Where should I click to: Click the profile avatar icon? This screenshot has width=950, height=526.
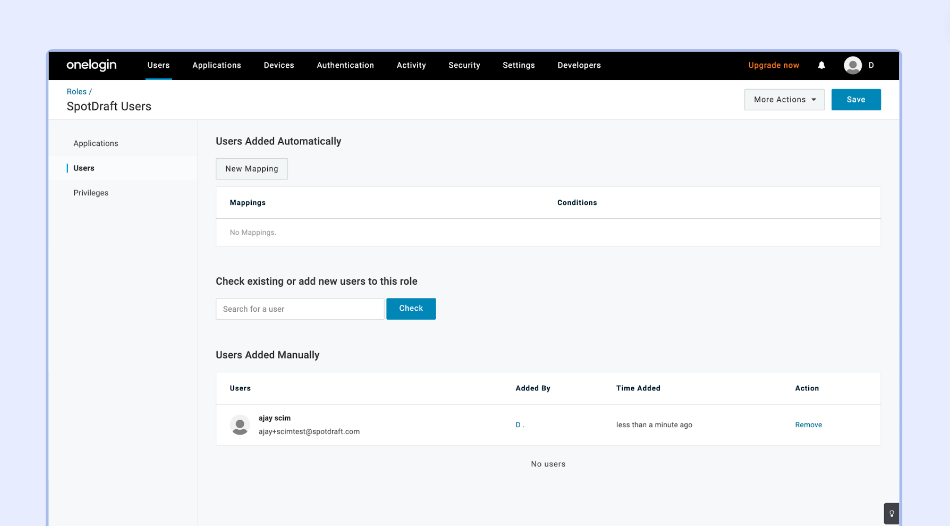(852, 65)
